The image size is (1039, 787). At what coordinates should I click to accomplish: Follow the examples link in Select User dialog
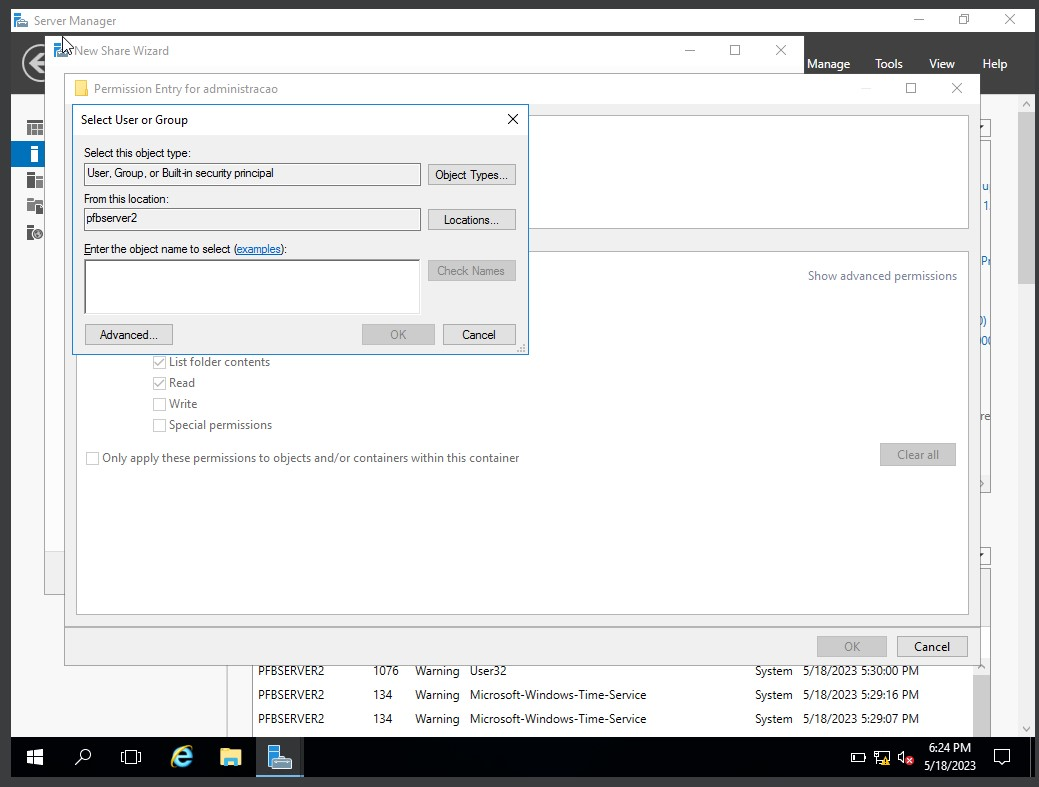point(259,249)
